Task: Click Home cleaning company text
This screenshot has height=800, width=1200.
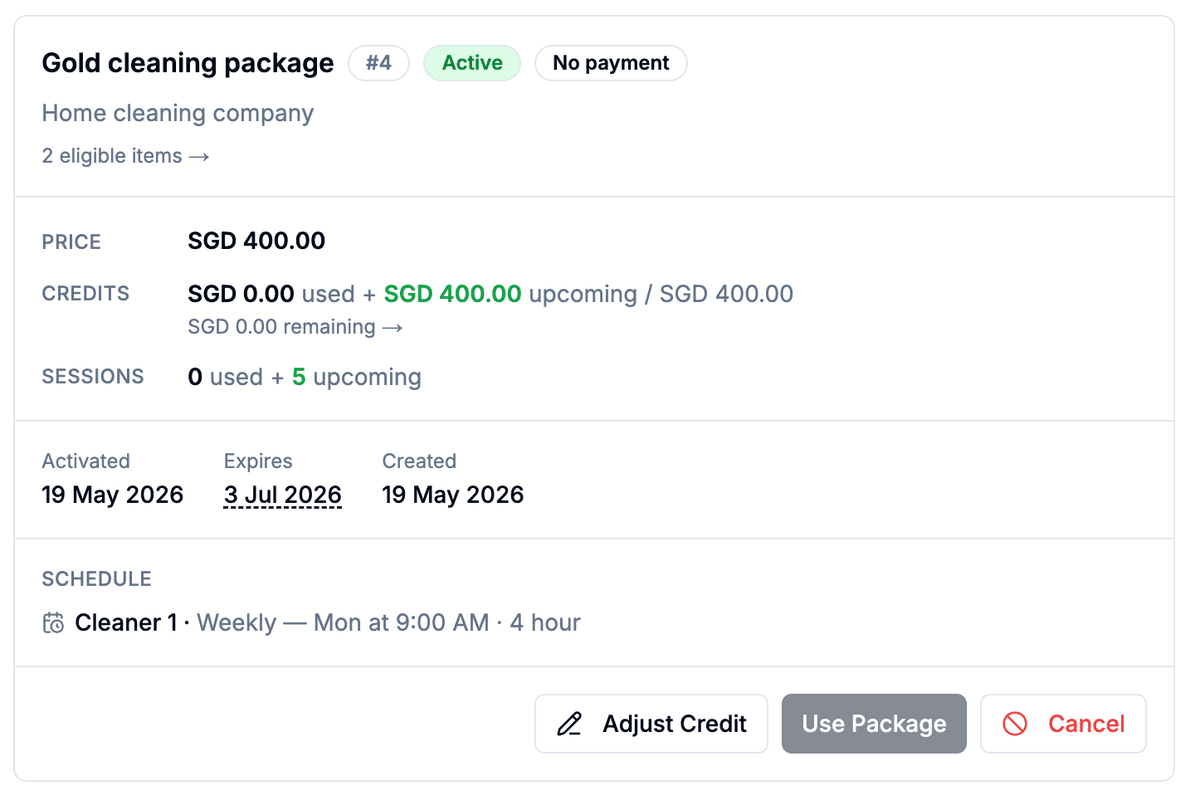Action: pyautogui.click(x=178, y=114)
